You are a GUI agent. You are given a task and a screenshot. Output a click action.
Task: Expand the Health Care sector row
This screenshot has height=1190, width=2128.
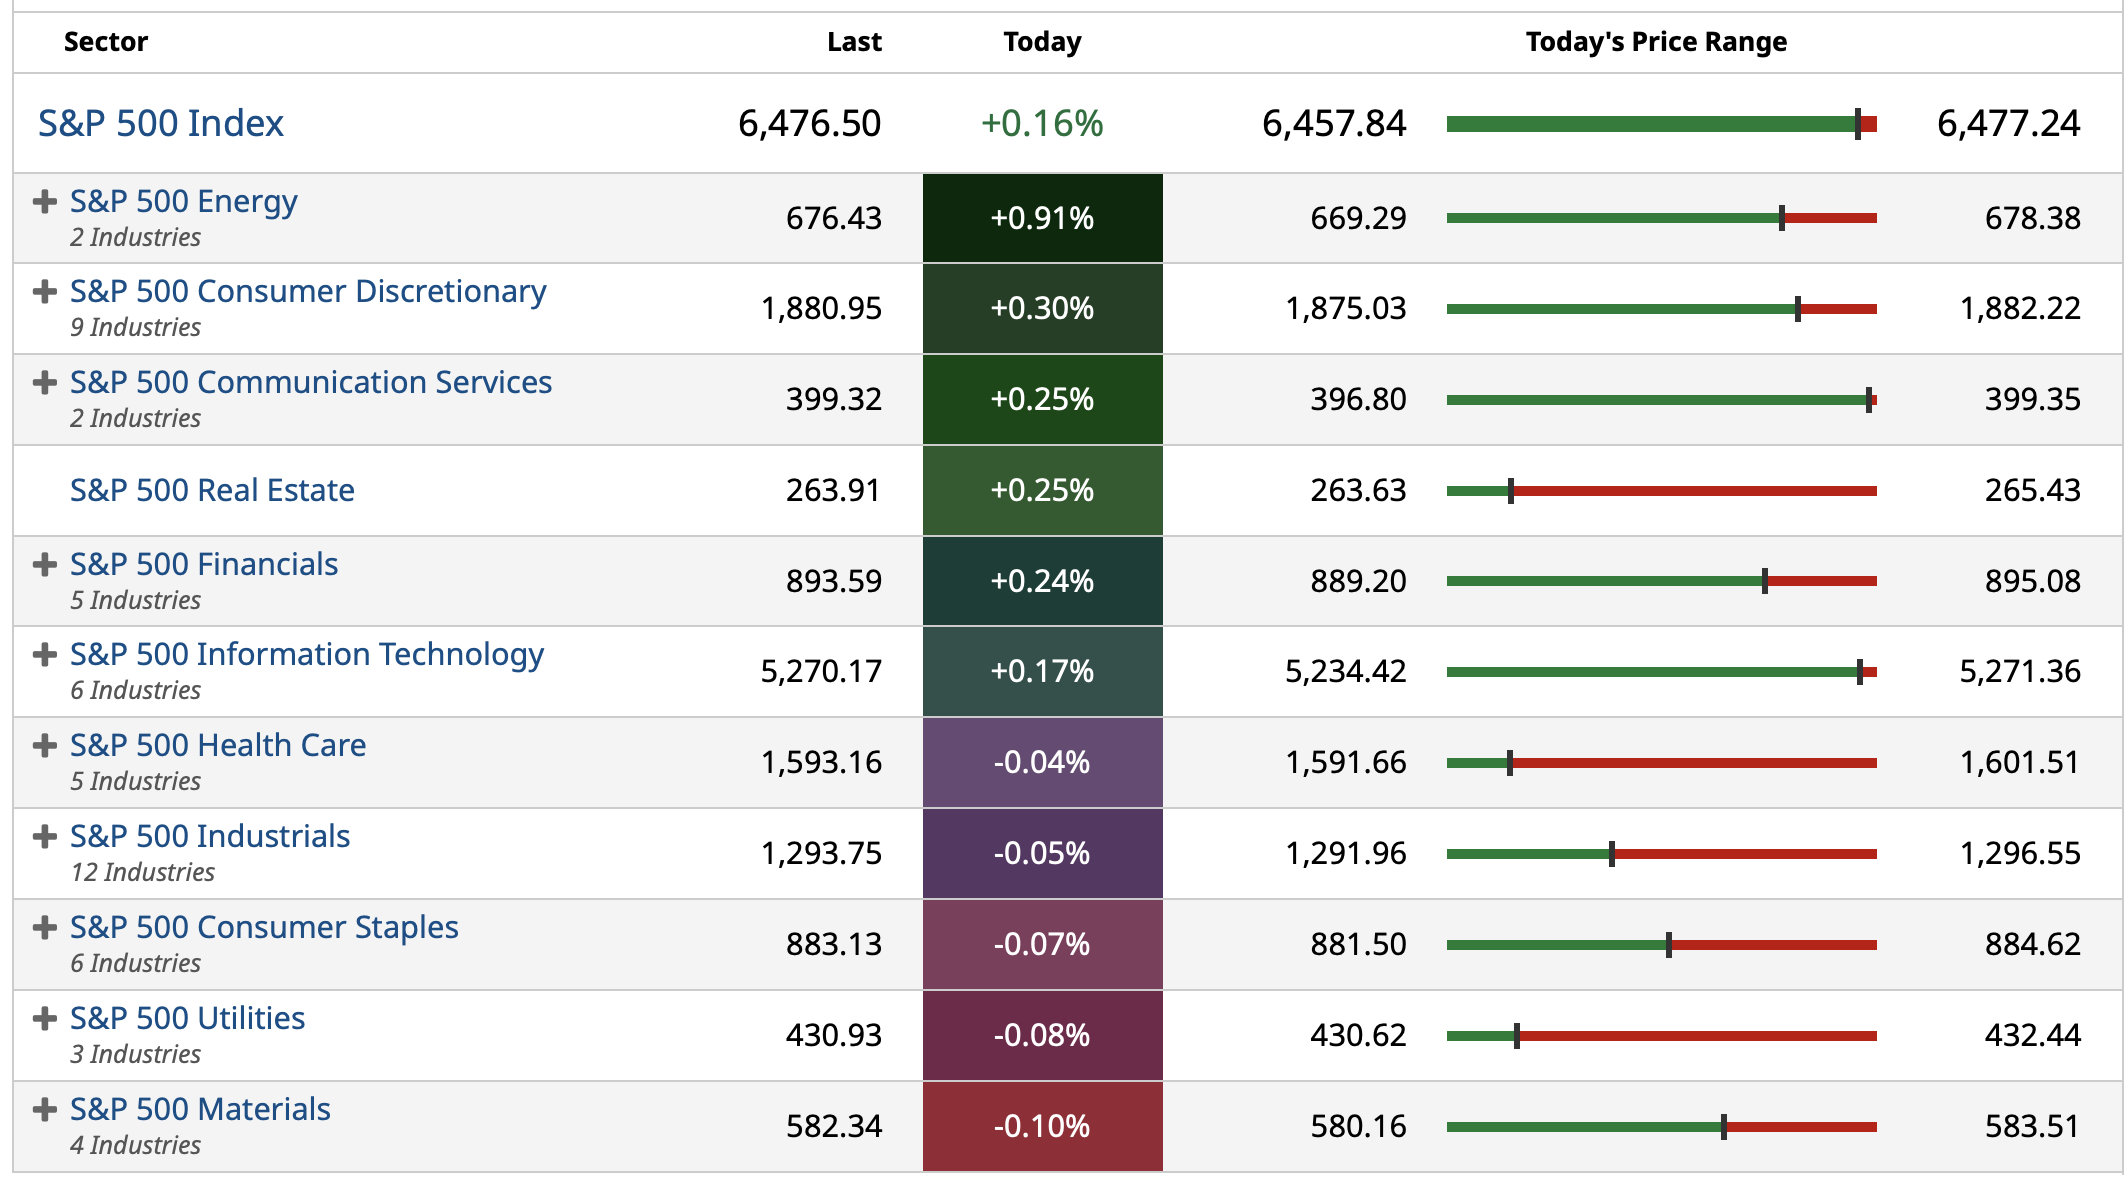click(x=44, y=746)
